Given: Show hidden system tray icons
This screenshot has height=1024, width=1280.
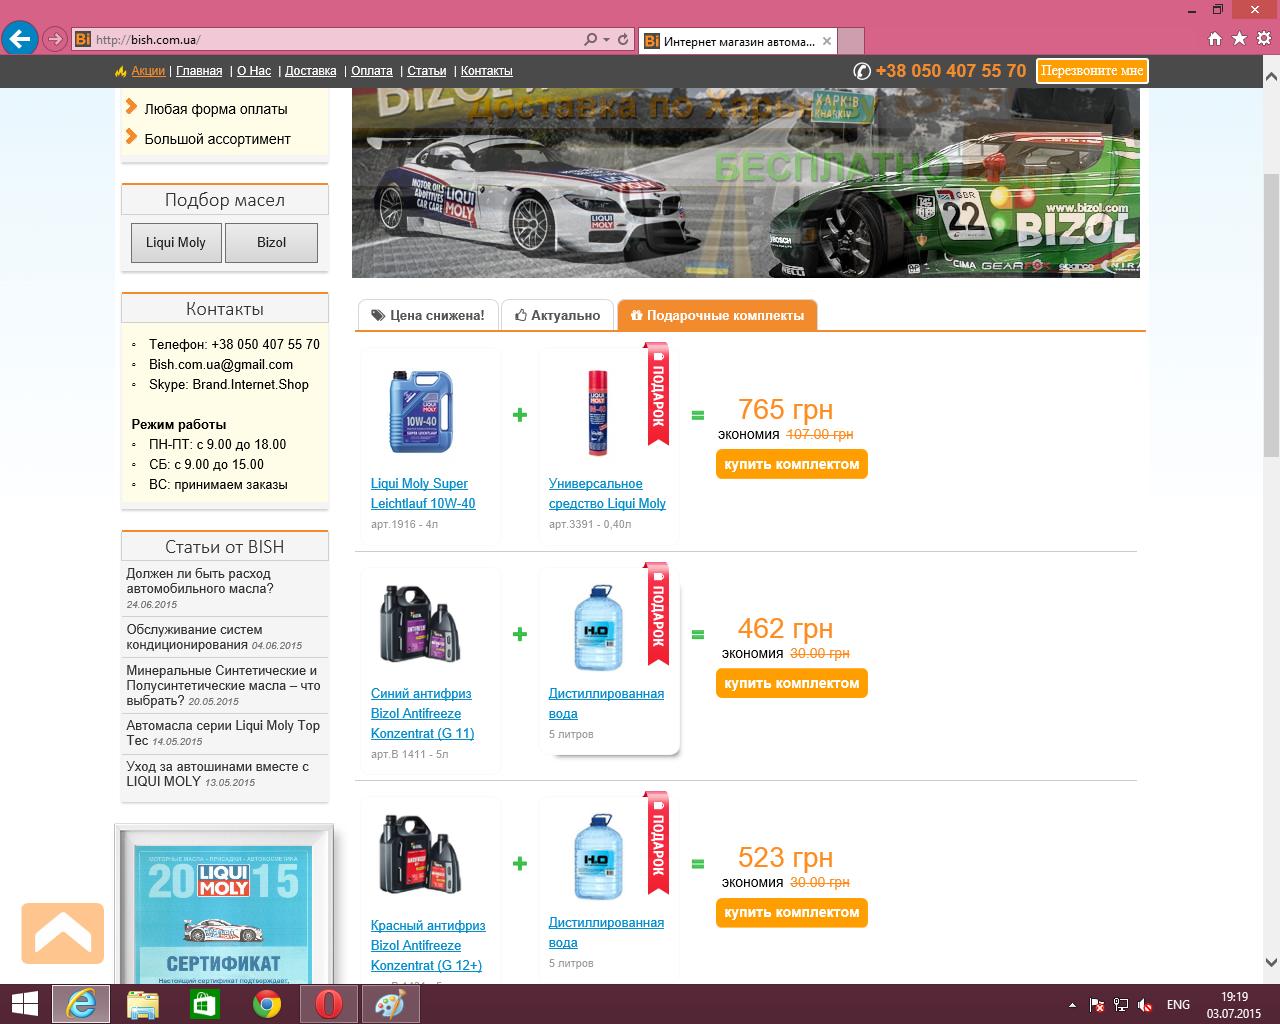Looking at the screenshot, I should (1072, 1005).
